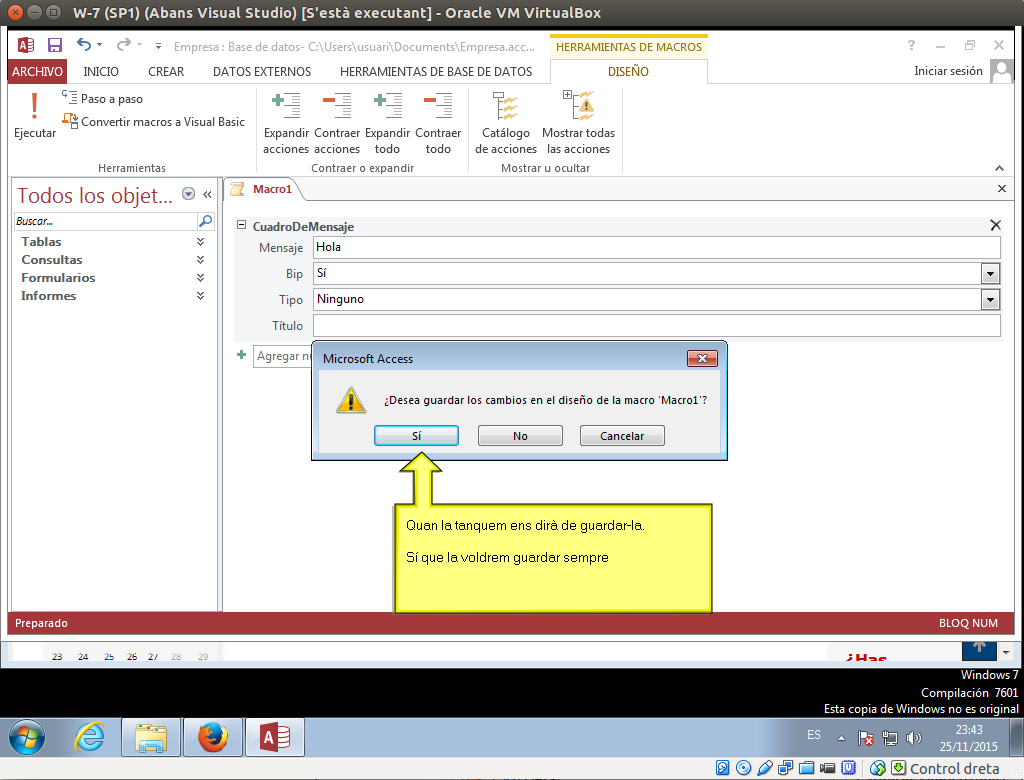Open help question mark icon

tap(911, 45)
